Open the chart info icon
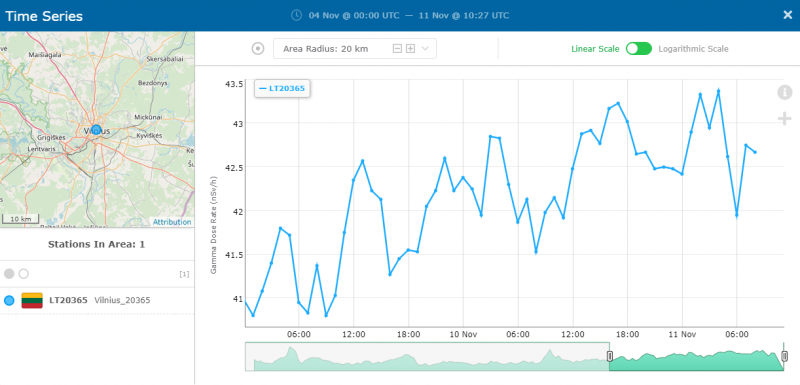This screenshot has height=385, width=800. (784, 92)
